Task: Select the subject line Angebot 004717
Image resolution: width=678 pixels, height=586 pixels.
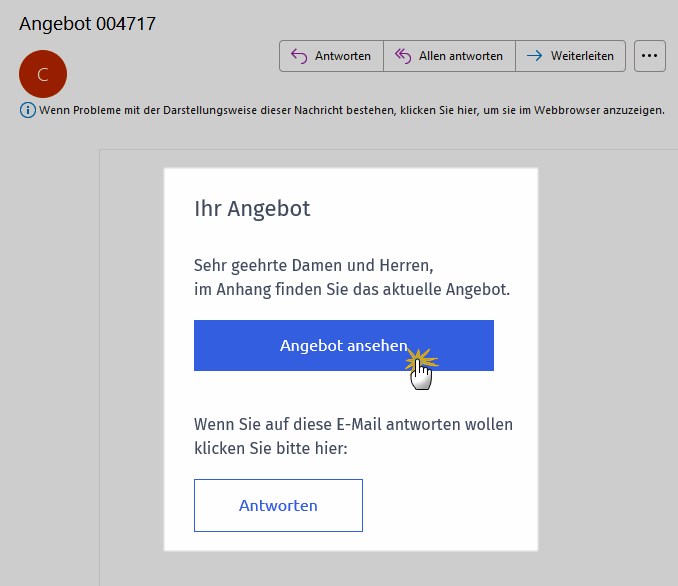Action: pos(87,24)
